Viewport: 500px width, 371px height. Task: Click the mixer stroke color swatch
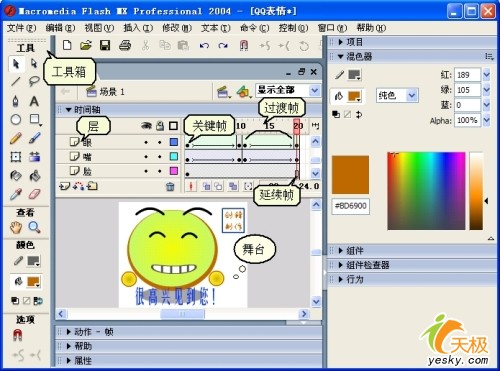pos(354,75)
